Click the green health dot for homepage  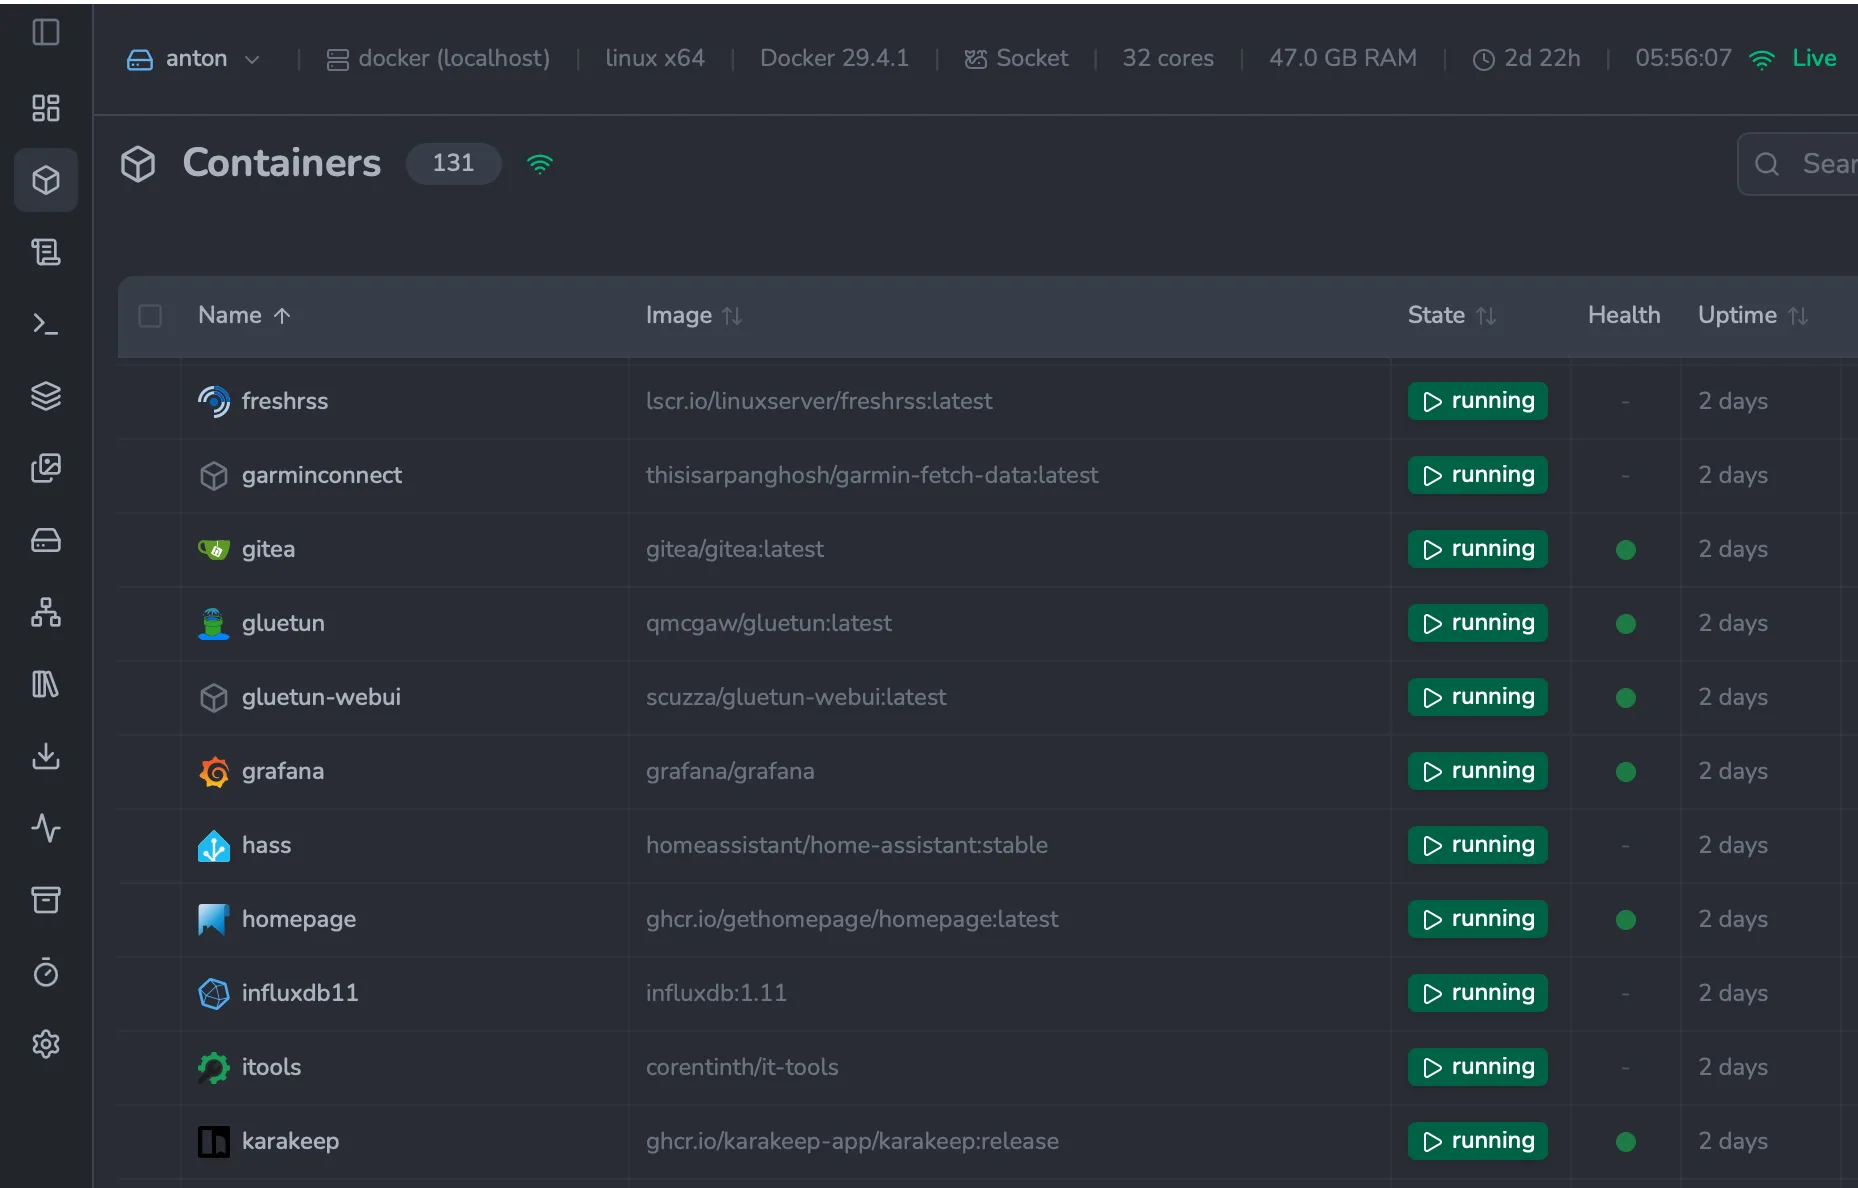click(x=1626, y=920)
